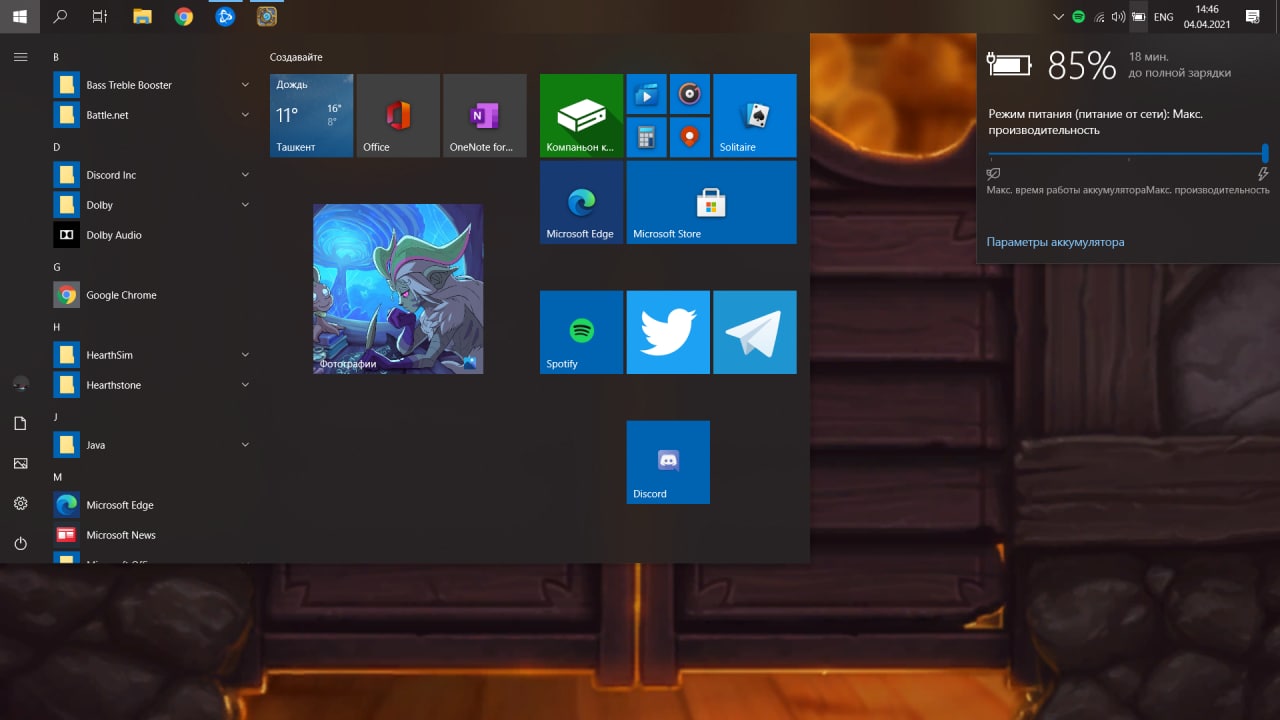Click the letter D group header
The image size is (1280, 720).
point(57,147)
